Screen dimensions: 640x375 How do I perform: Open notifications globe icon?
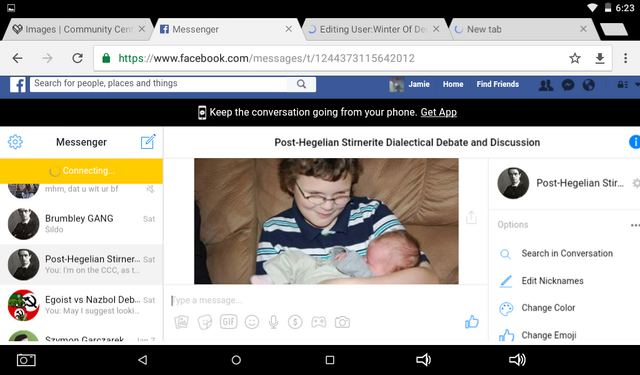click(x=589, y=85)
